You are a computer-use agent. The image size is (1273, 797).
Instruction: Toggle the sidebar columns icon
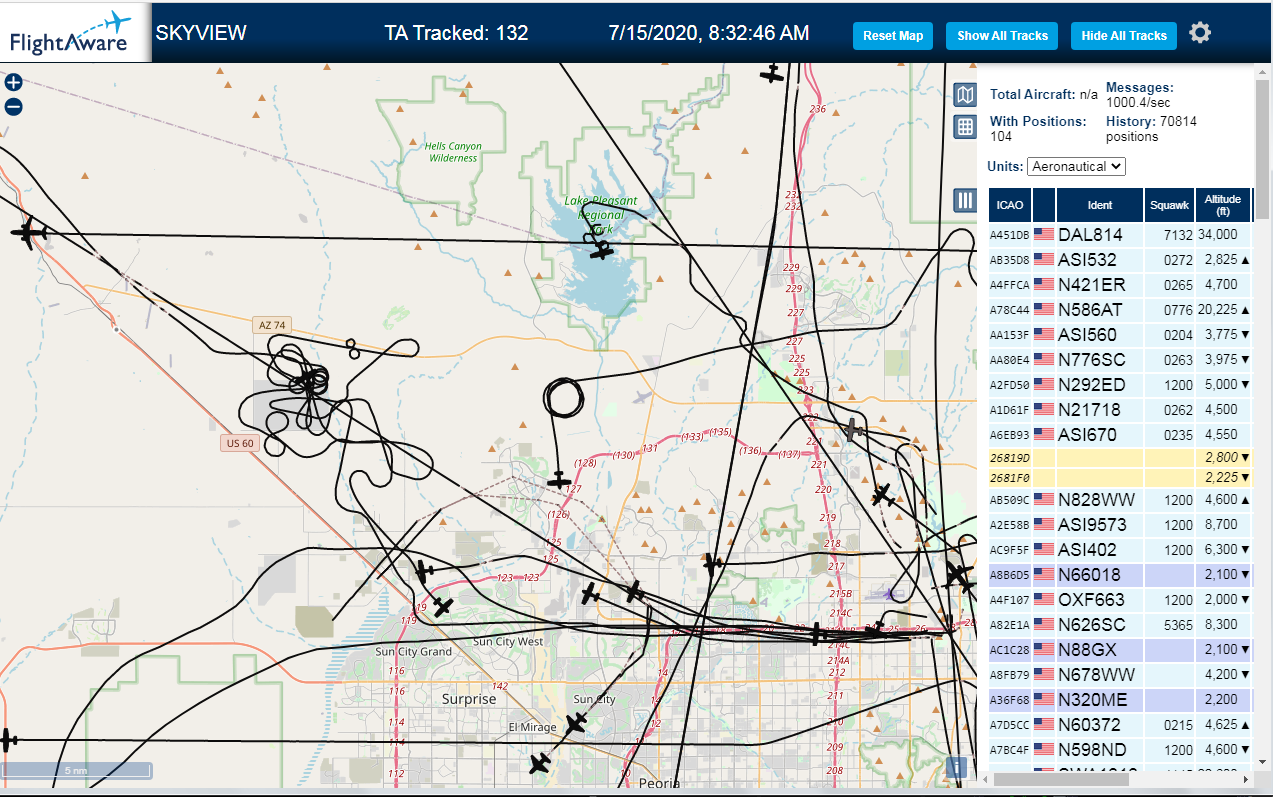[965, 200]
